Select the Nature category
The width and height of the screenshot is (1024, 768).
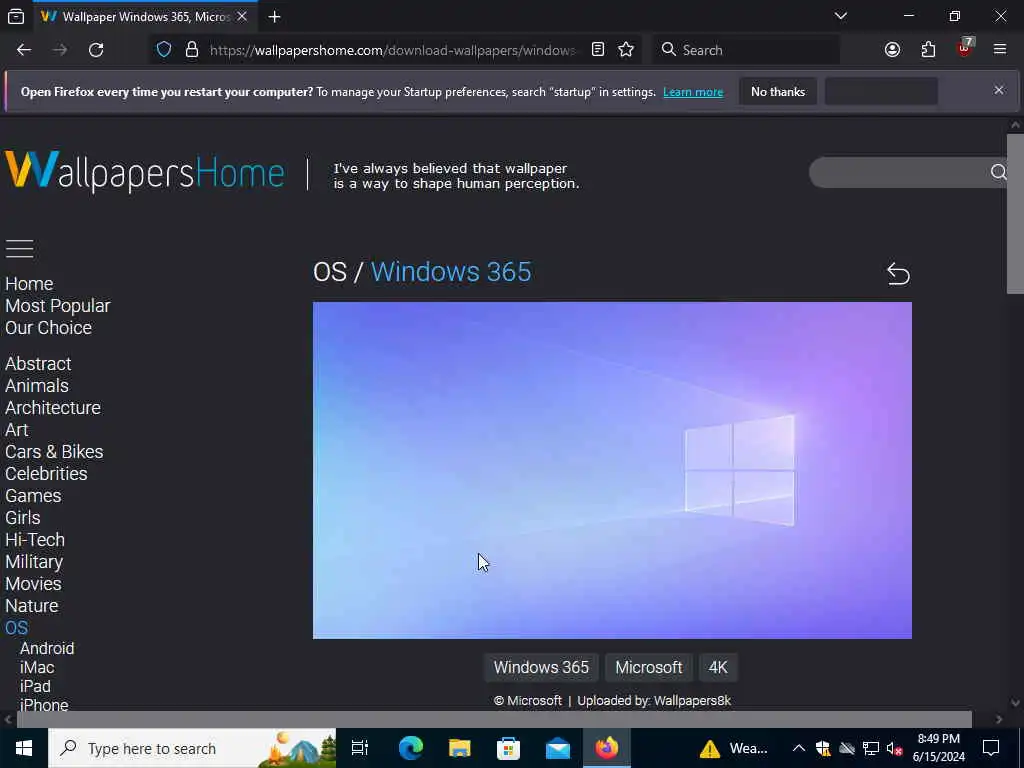pyautogui.click(x=32, y=606)
